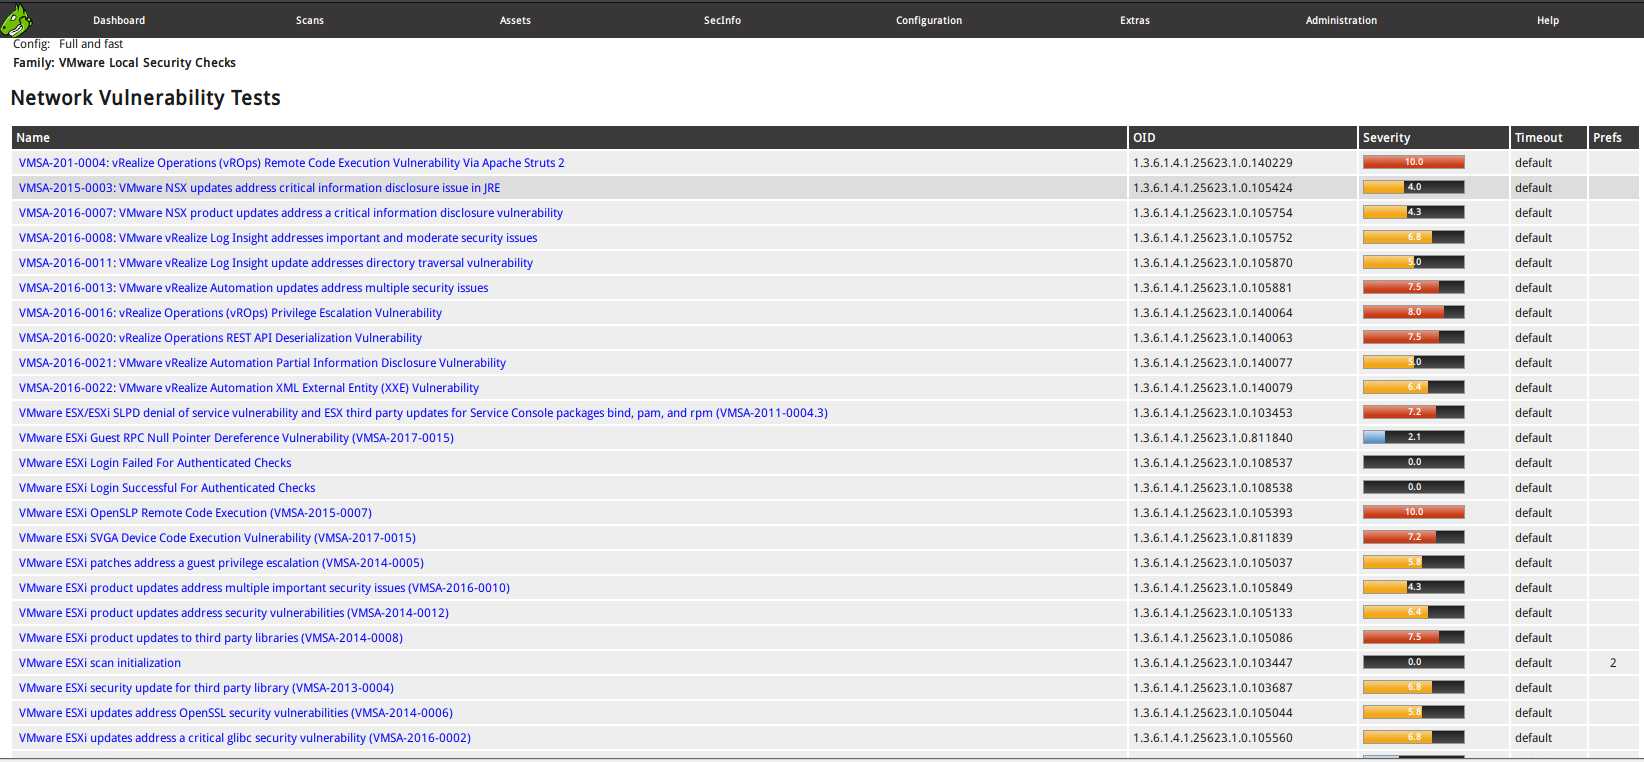Open VMSA-2015-0003 NSX JRE disclosure link
The width and height of the screenshot is (1644, 762).
click(x=259, y=188)
